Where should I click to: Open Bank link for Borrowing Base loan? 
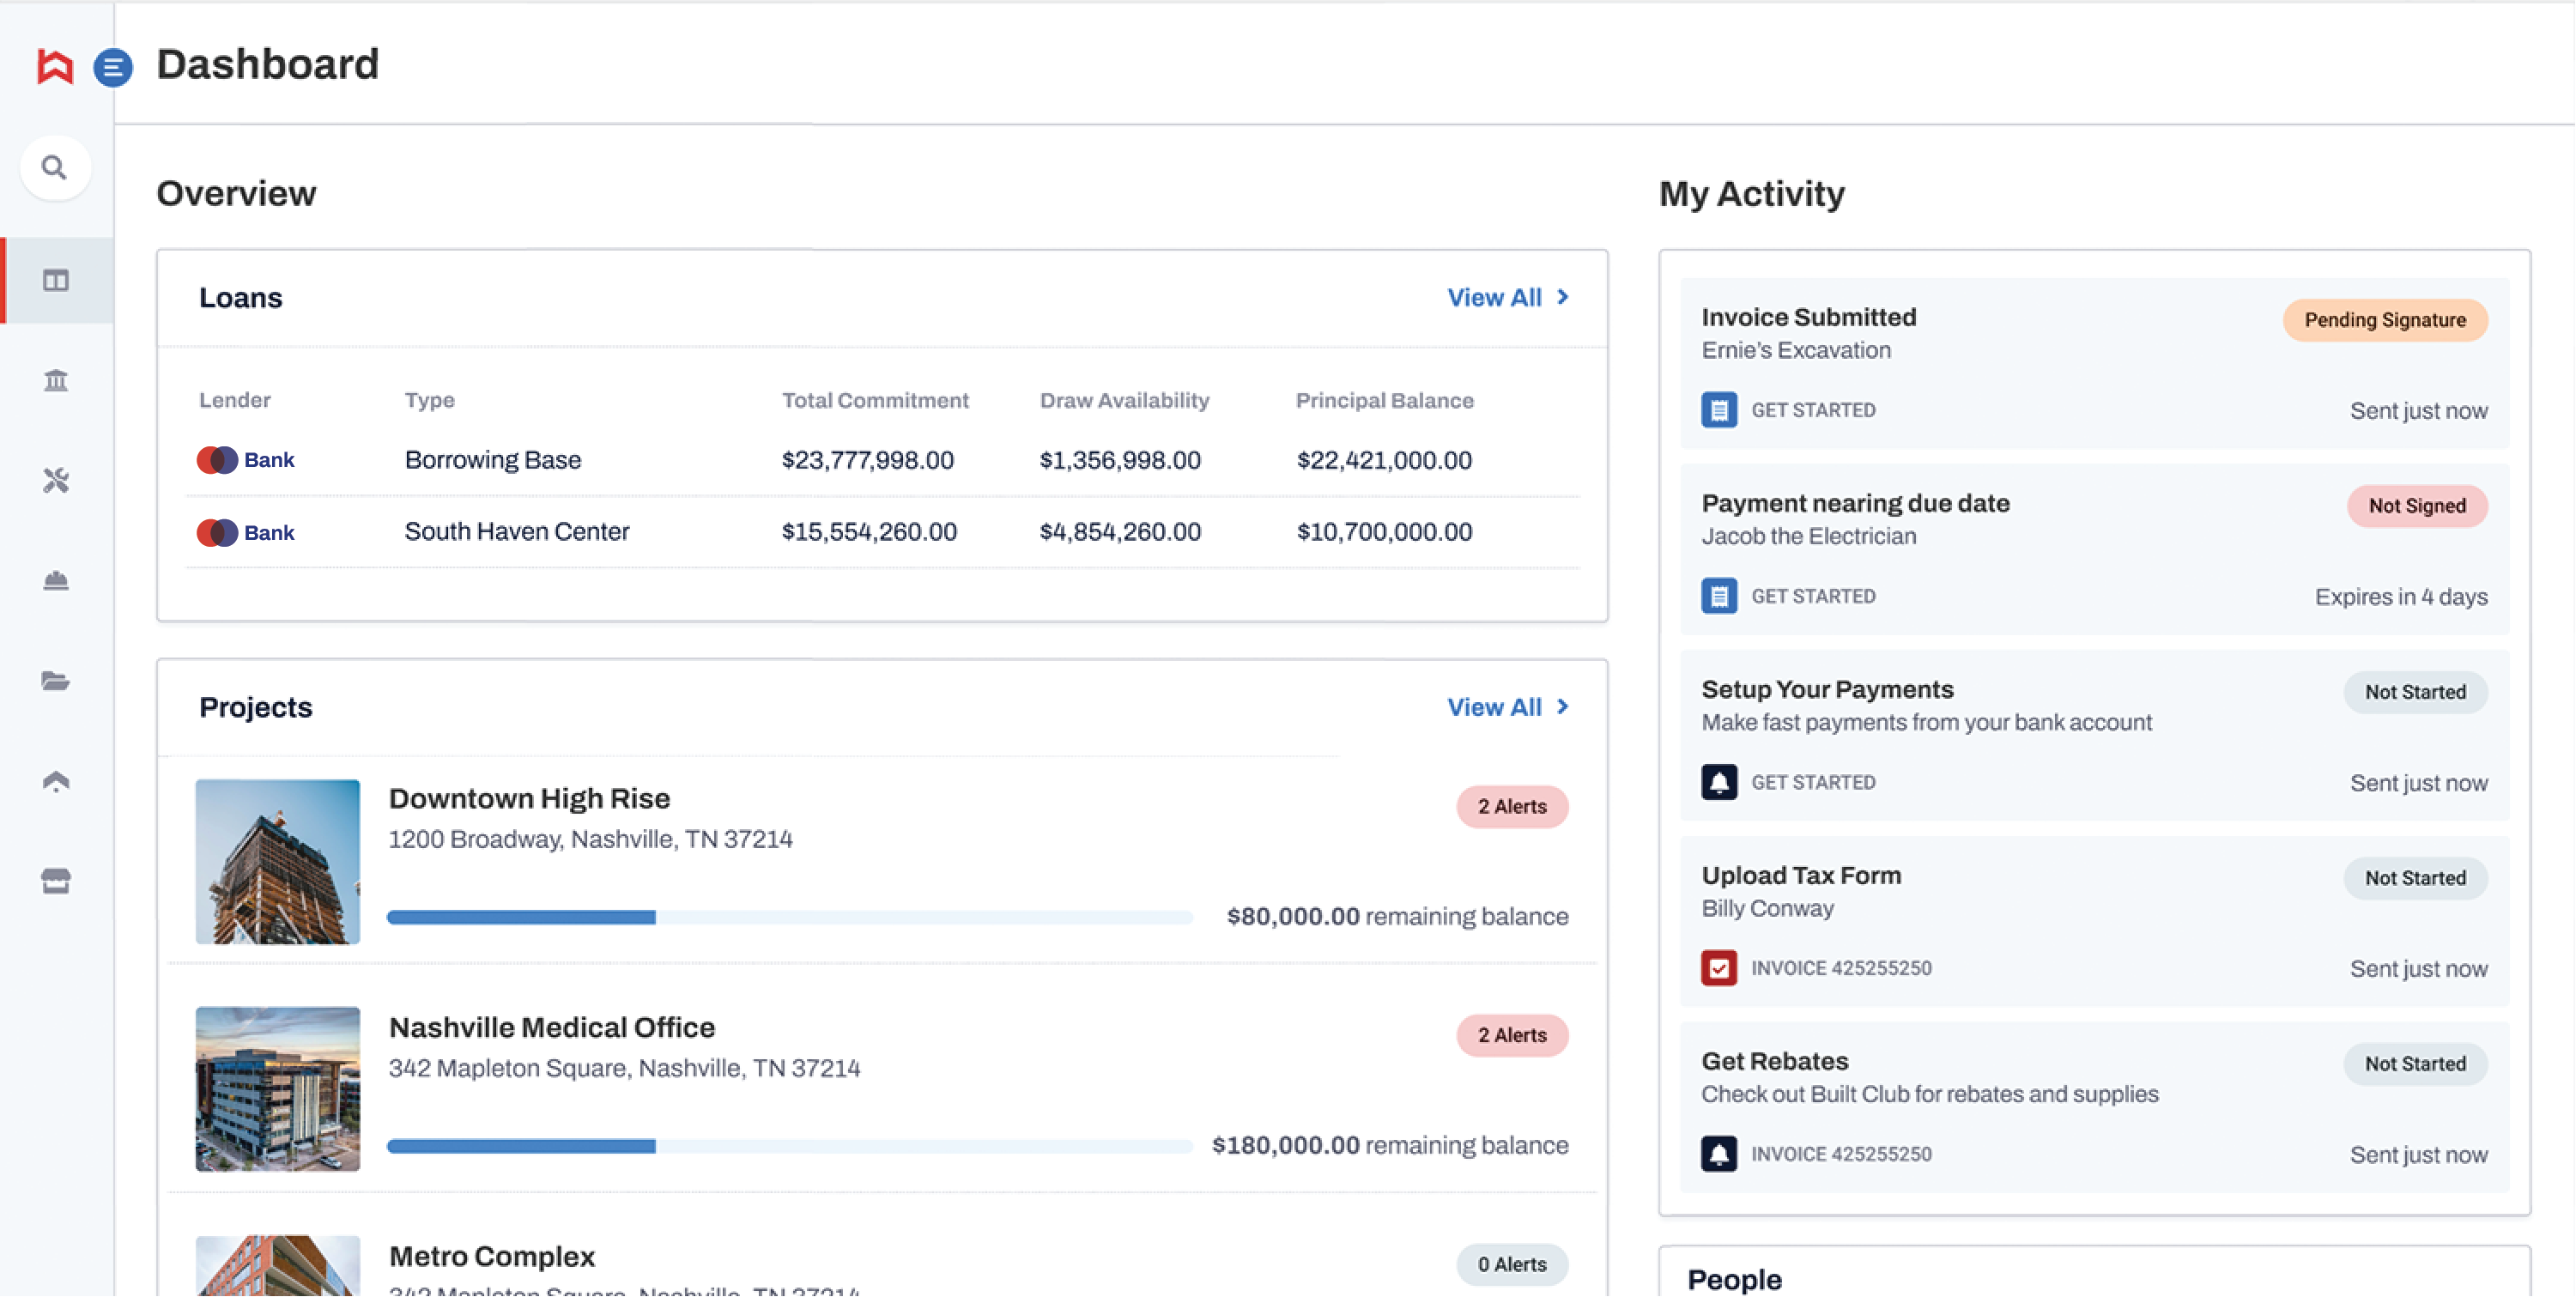269,460
